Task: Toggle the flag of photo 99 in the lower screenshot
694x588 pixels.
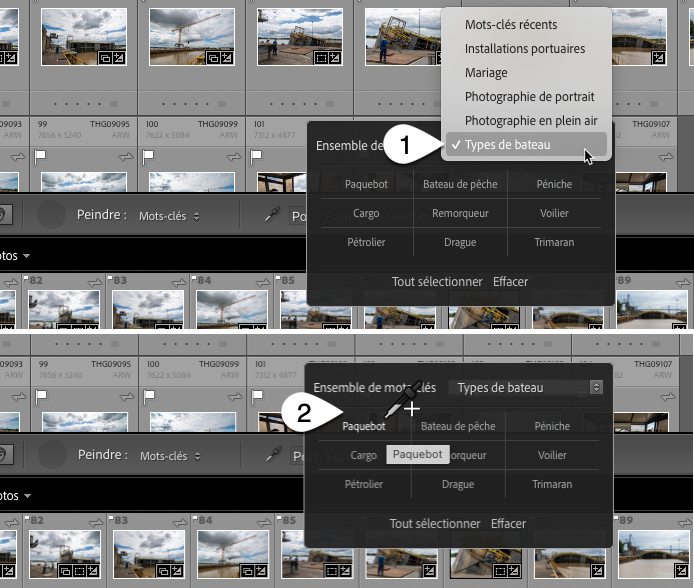Action: tap(41, 396)
